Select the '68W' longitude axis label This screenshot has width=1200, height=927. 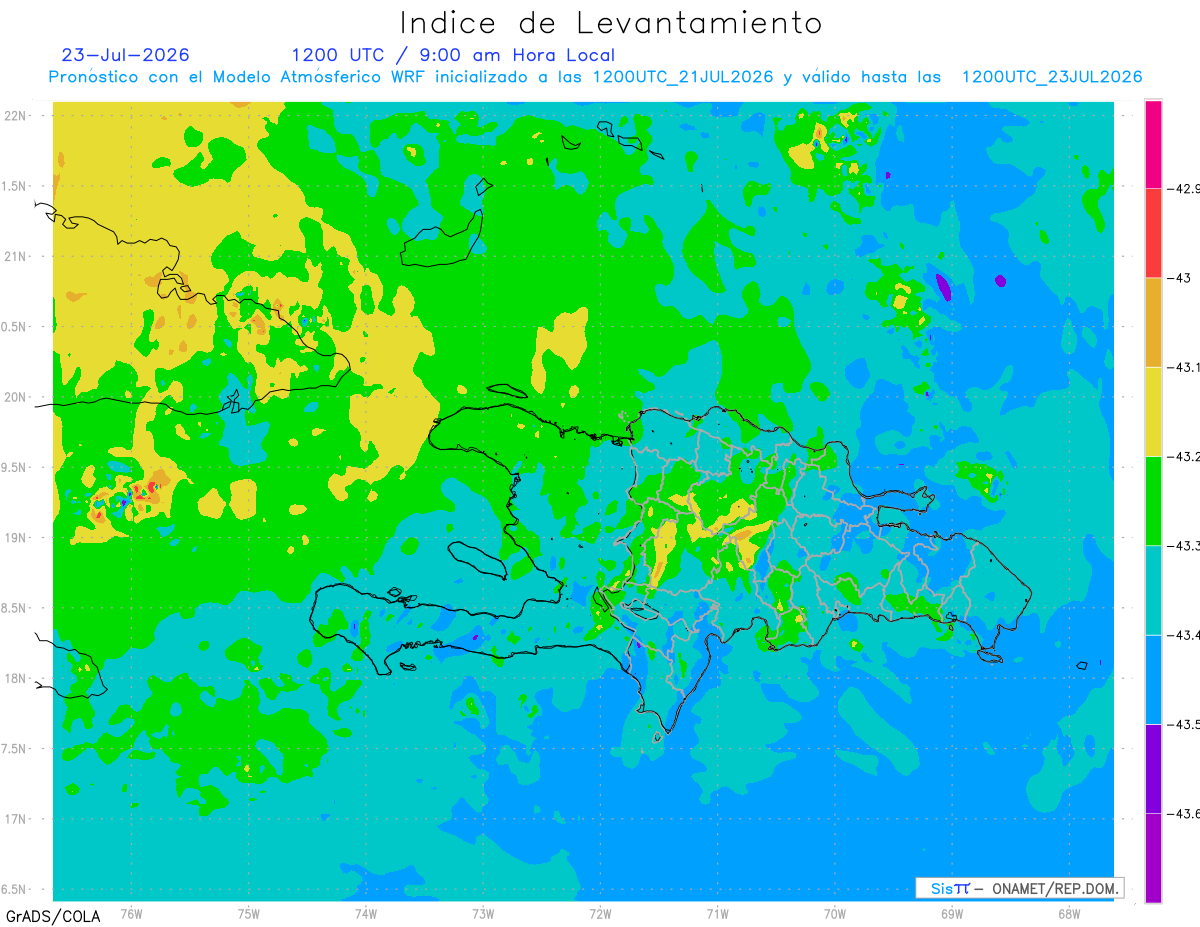coord(1068,913)
